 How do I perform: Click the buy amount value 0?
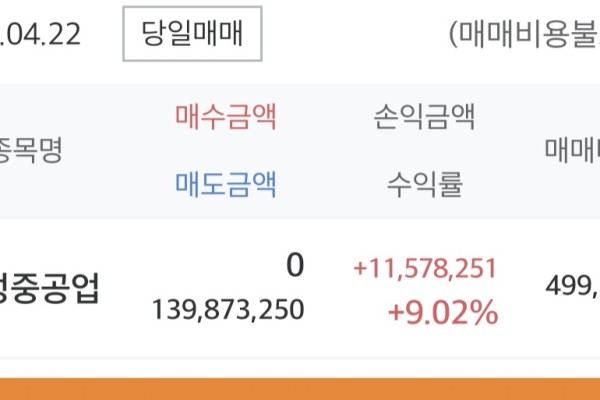coord(294,266)
